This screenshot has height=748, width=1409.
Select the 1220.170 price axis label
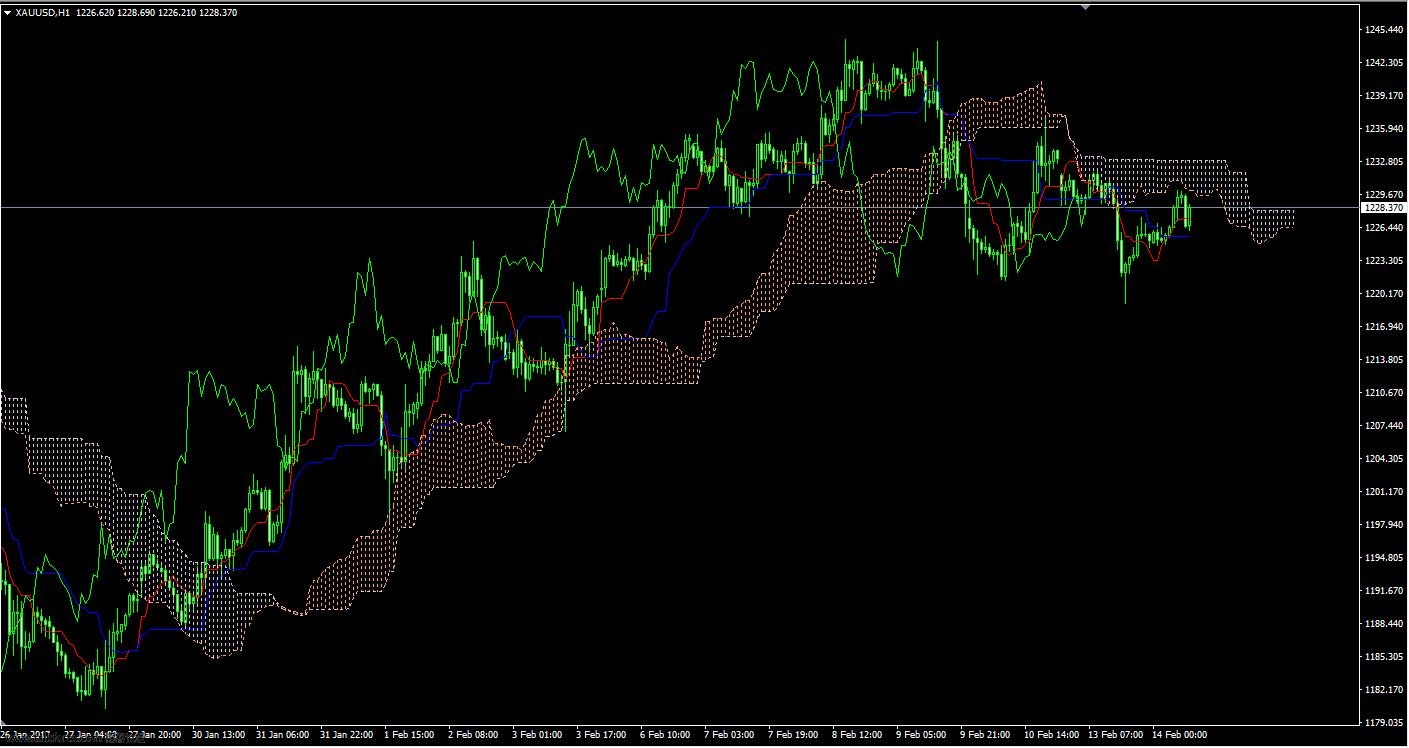pos(1382,294)
